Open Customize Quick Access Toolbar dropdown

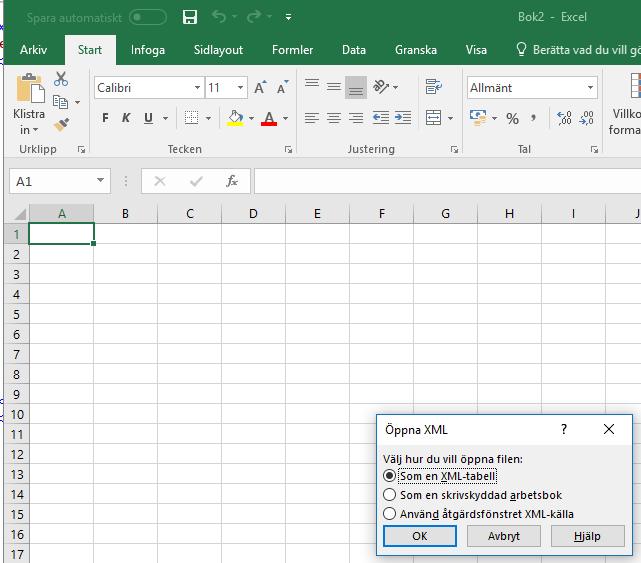point(288,17)
